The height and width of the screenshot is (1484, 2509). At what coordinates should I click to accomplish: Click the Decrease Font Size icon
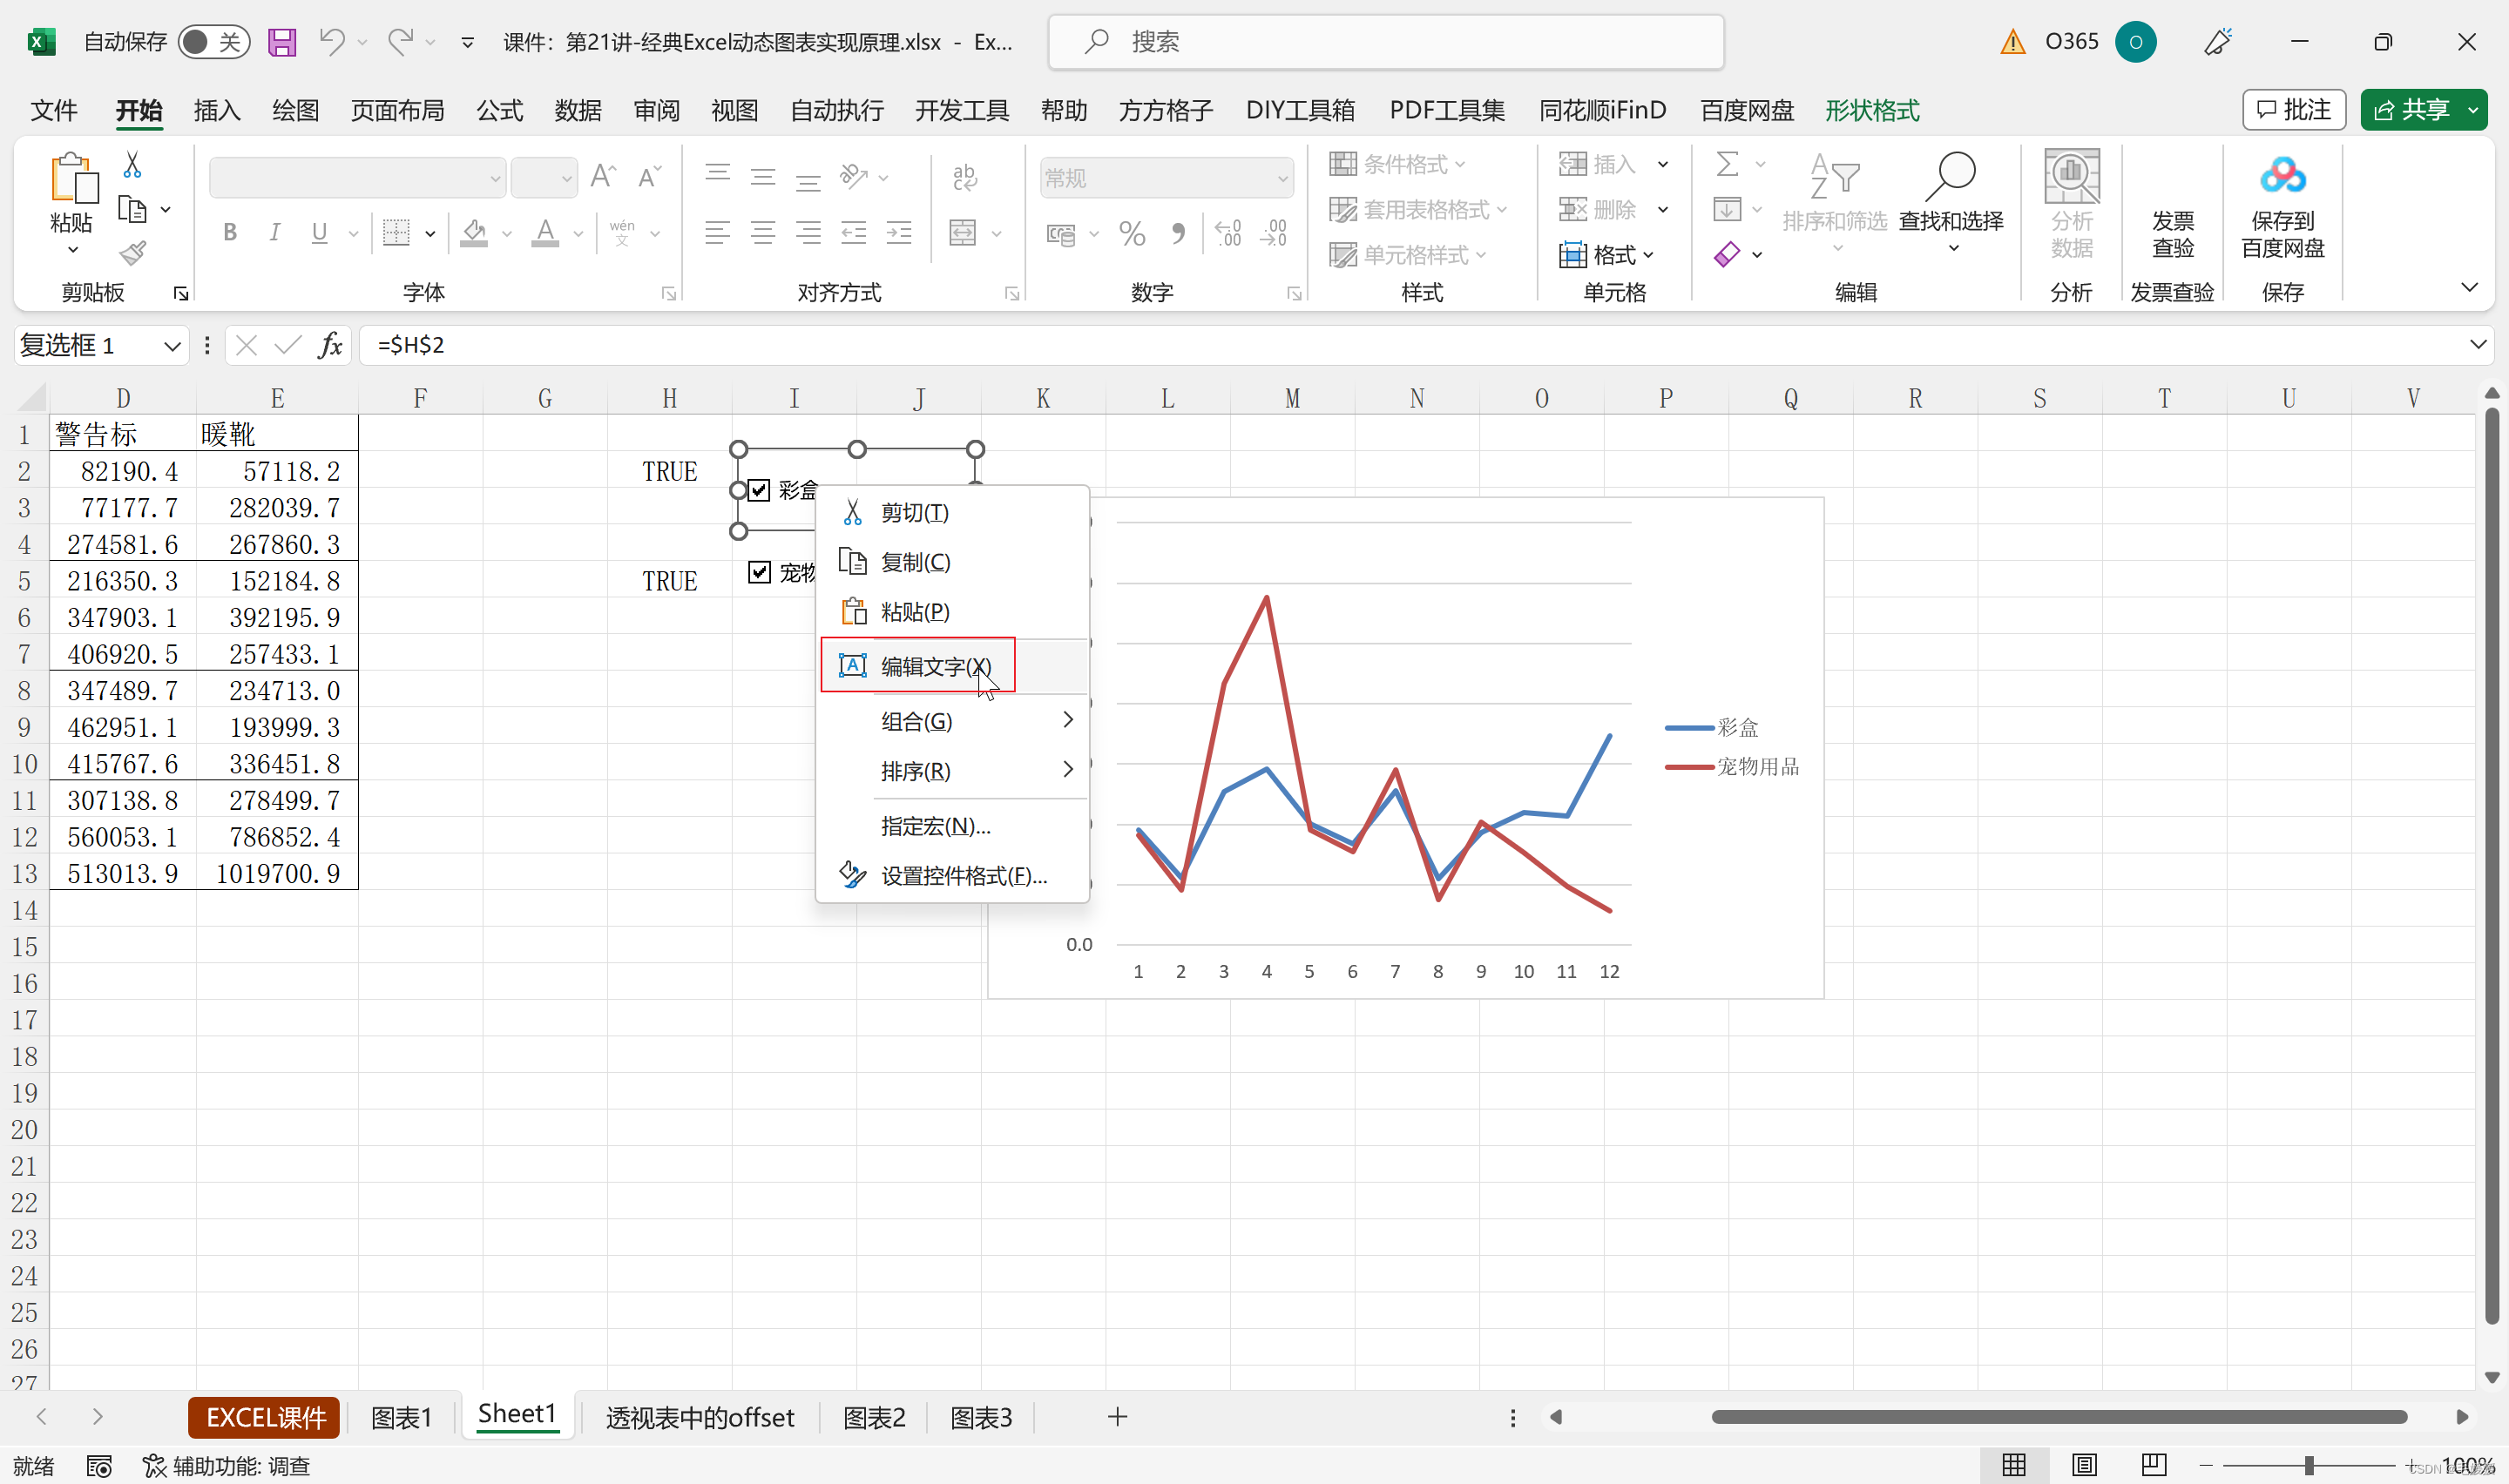(649, 177)
